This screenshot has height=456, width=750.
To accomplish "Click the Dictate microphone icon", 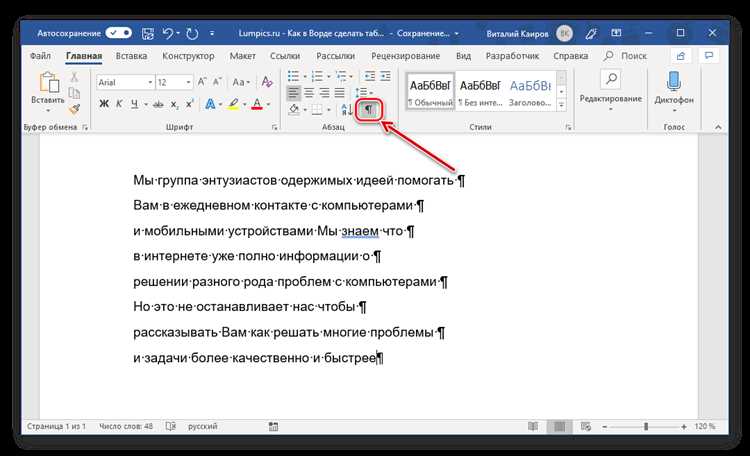I will point(674,81).
